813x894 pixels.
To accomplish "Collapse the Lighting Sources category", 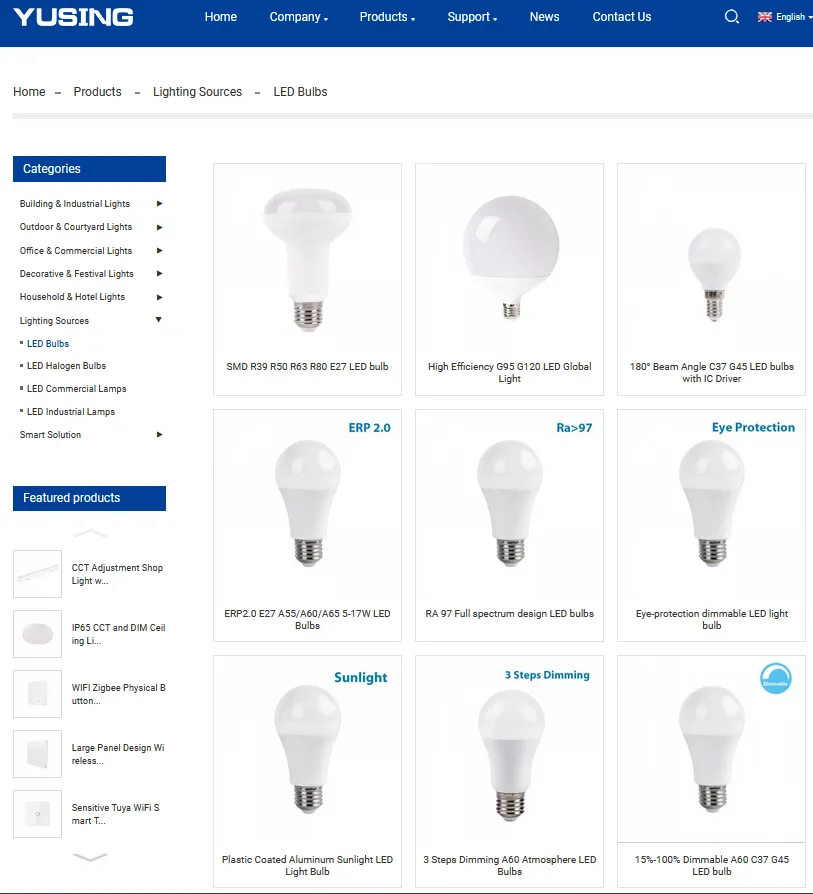I will coord(158,320).
